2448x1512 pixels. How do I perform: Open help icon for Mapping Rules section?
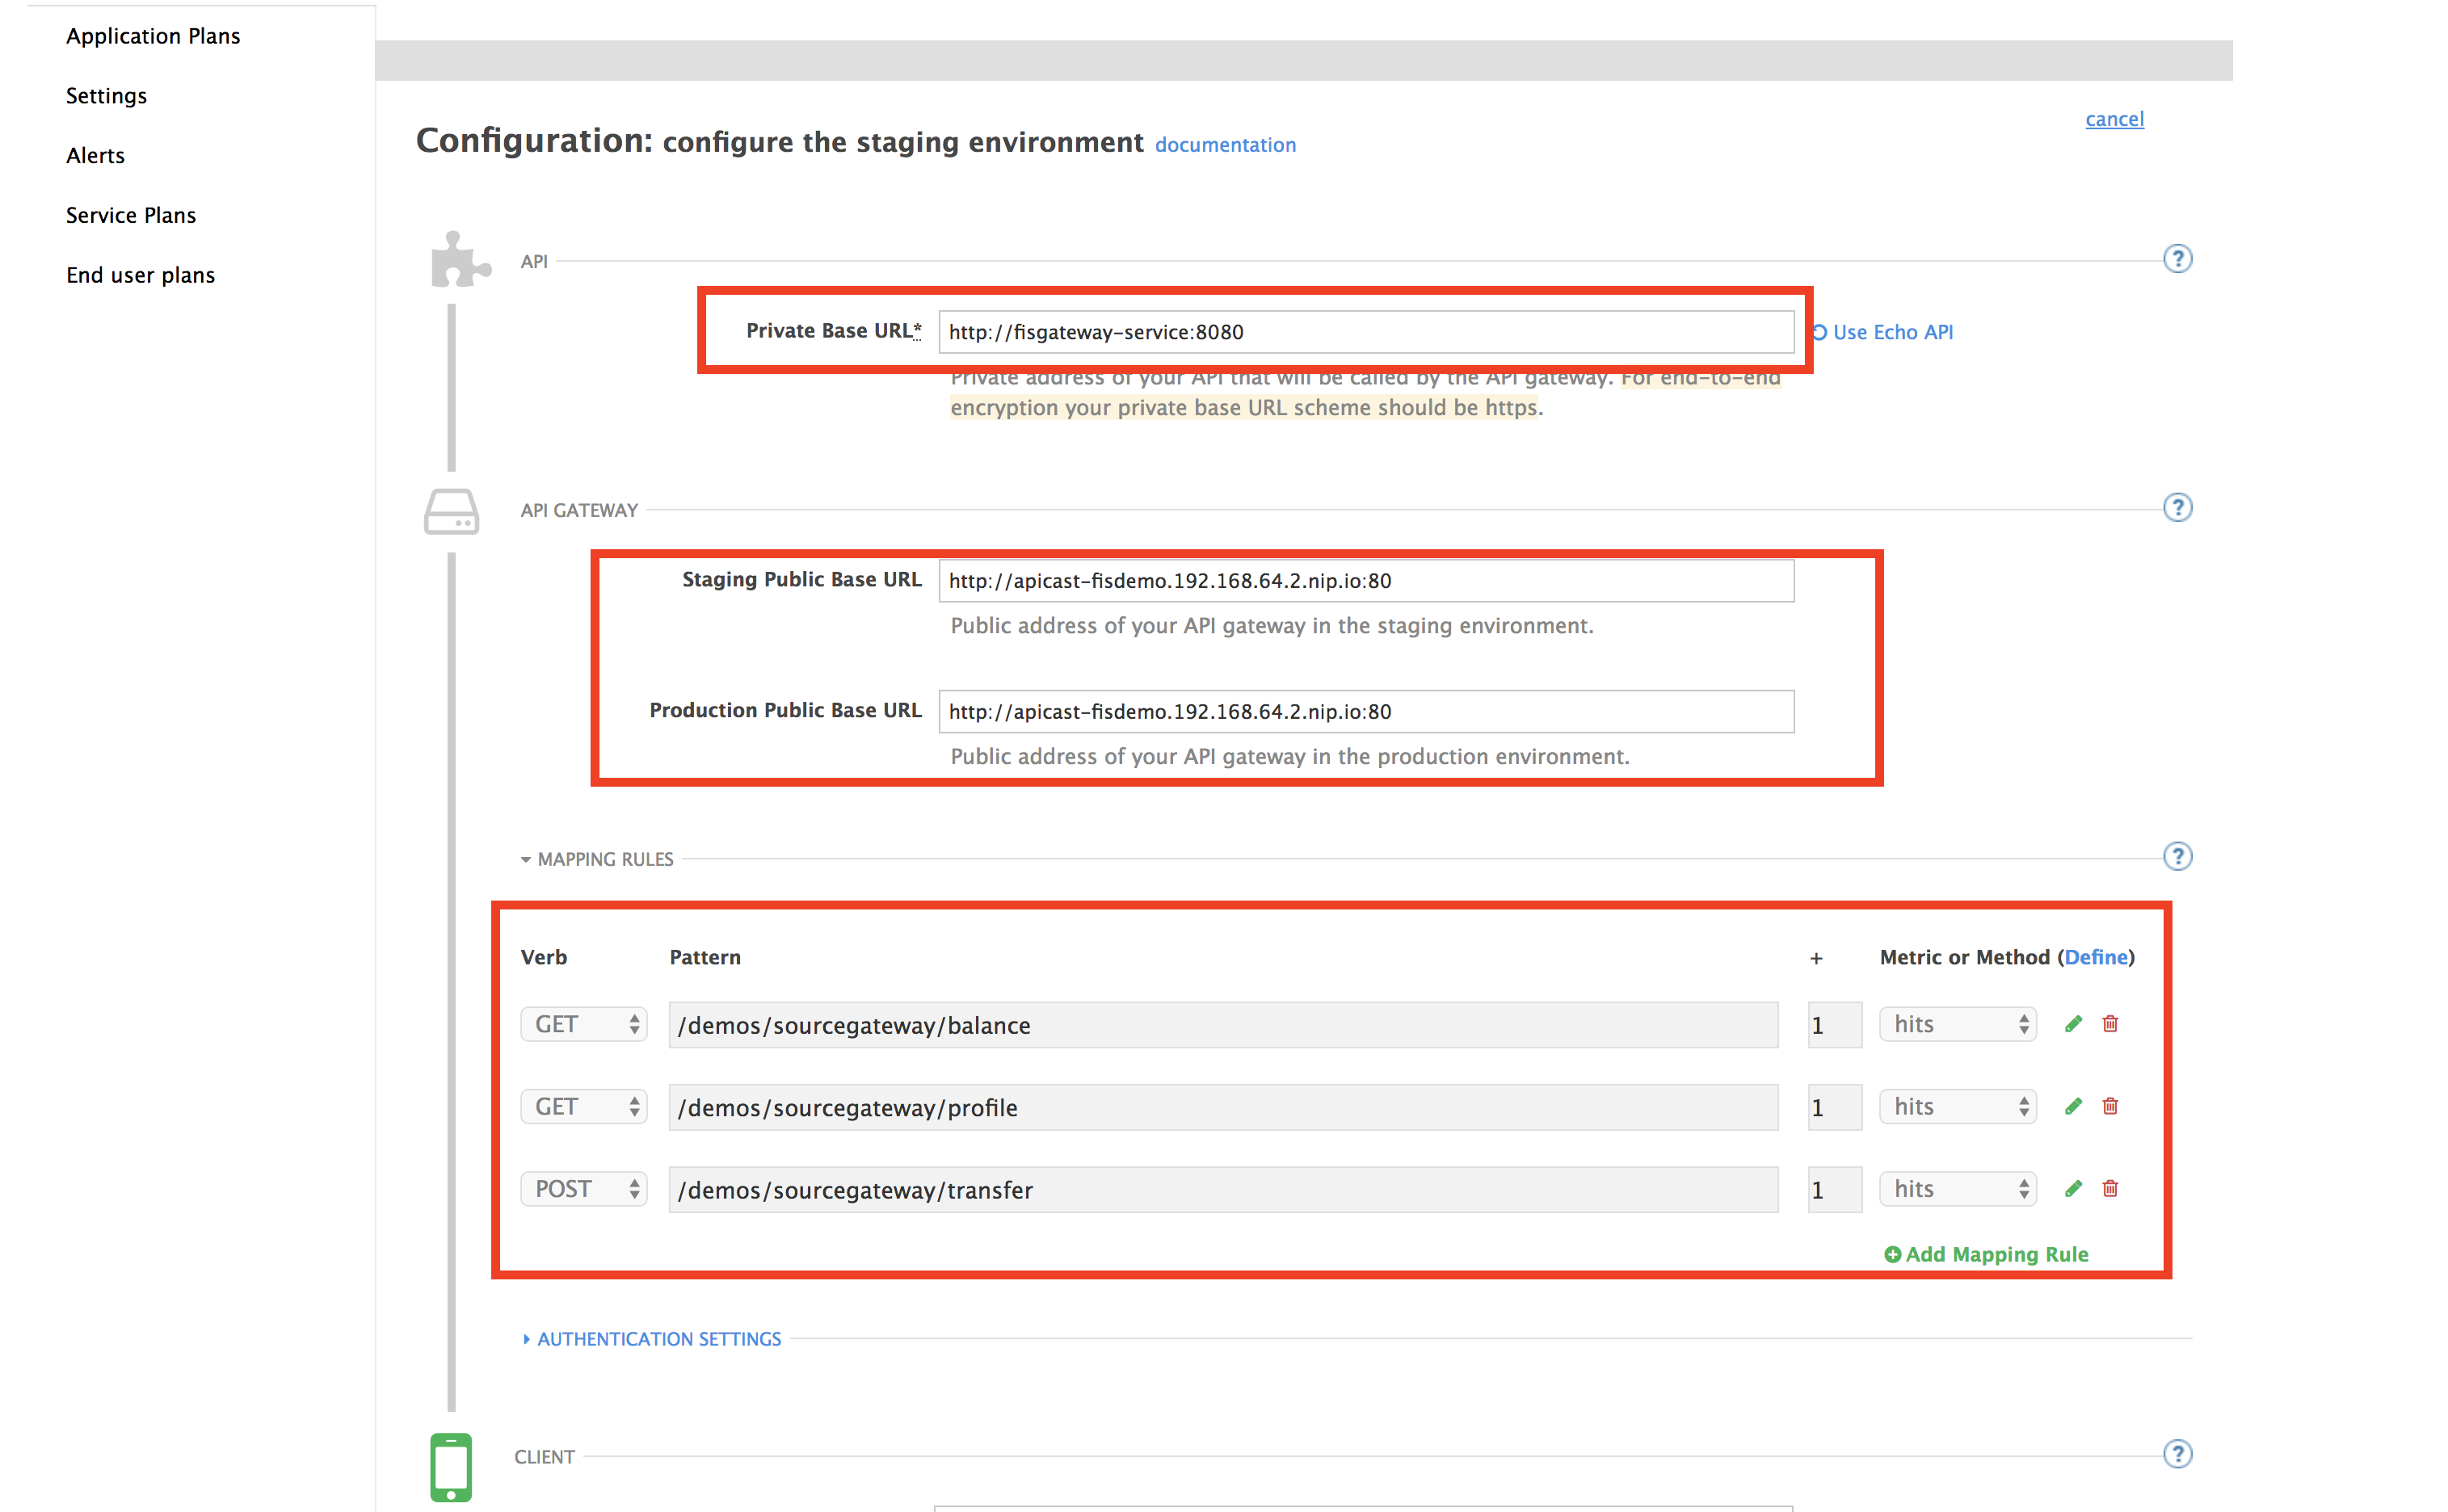[2177, 857]
